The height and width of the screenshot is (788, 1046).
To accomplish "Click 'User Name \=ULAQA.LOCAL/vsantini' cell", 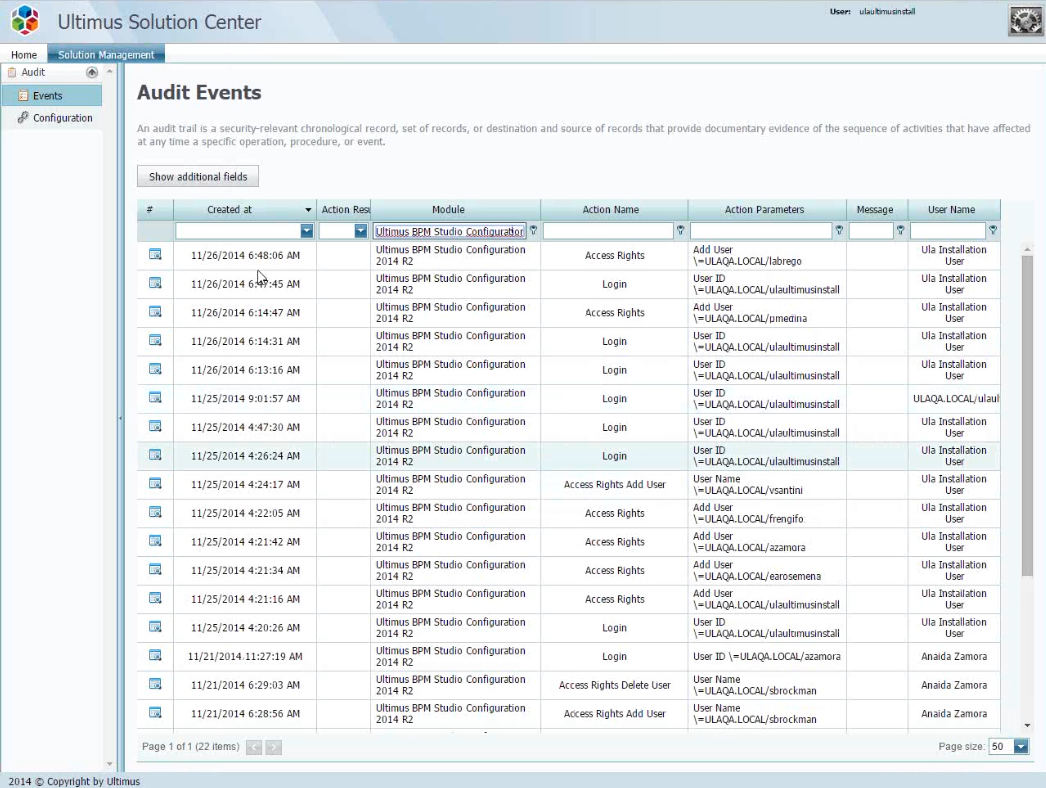I will click(767, 484).
